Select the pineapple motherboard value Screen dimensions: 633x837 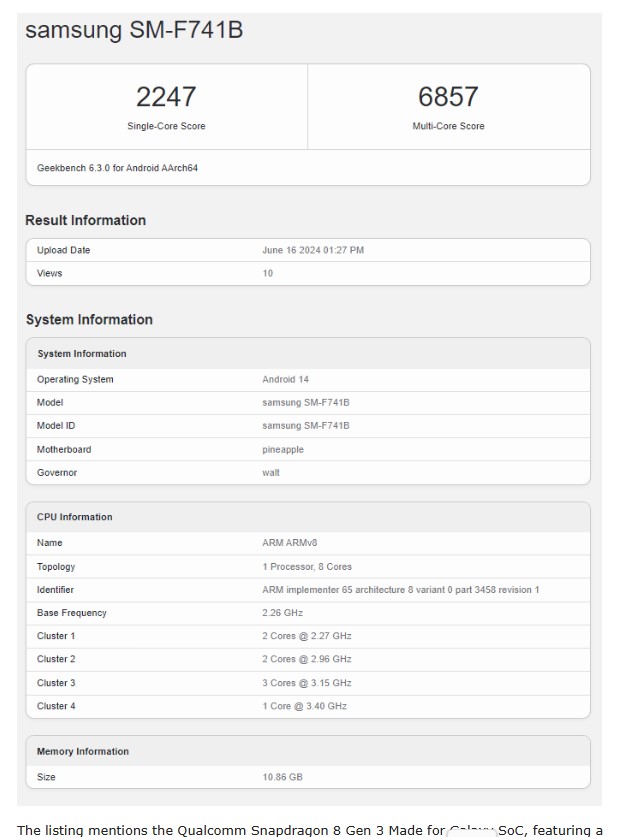click(283, 449)
